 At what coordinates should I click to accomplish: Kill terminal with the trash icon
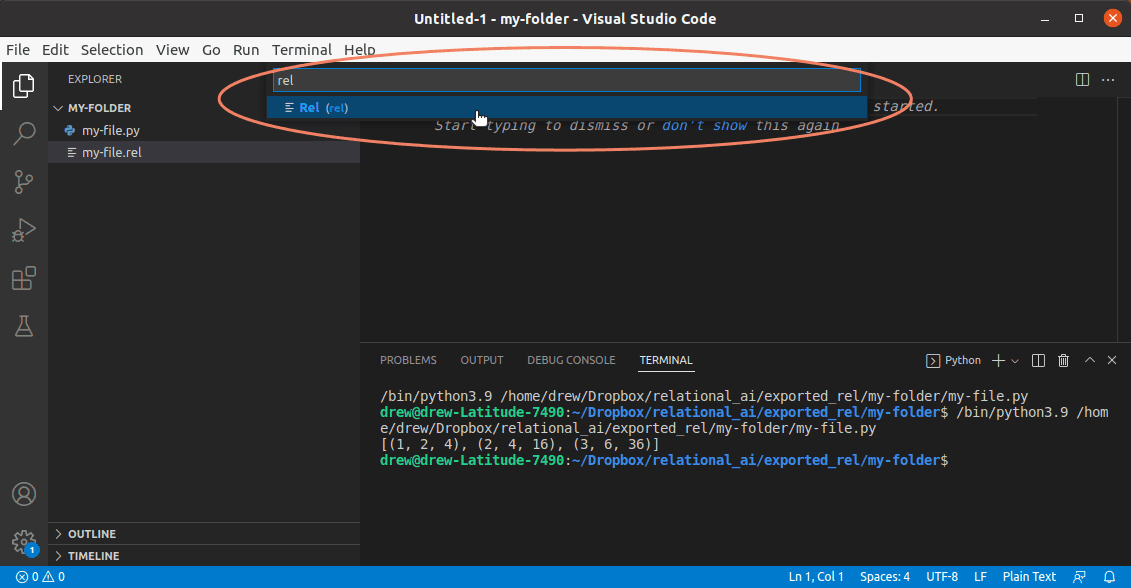pyautogui.click(x=1064, y=360)
